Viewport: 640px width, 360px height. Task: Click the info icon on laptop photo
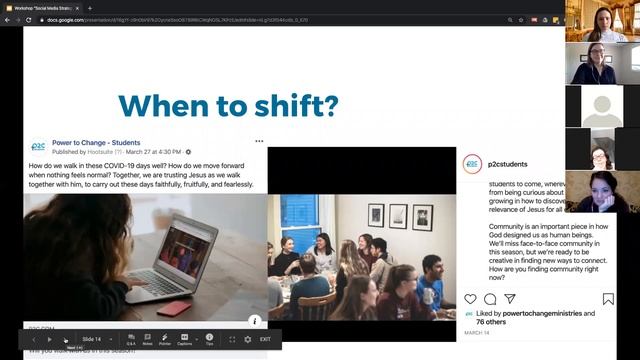[255, 321]
